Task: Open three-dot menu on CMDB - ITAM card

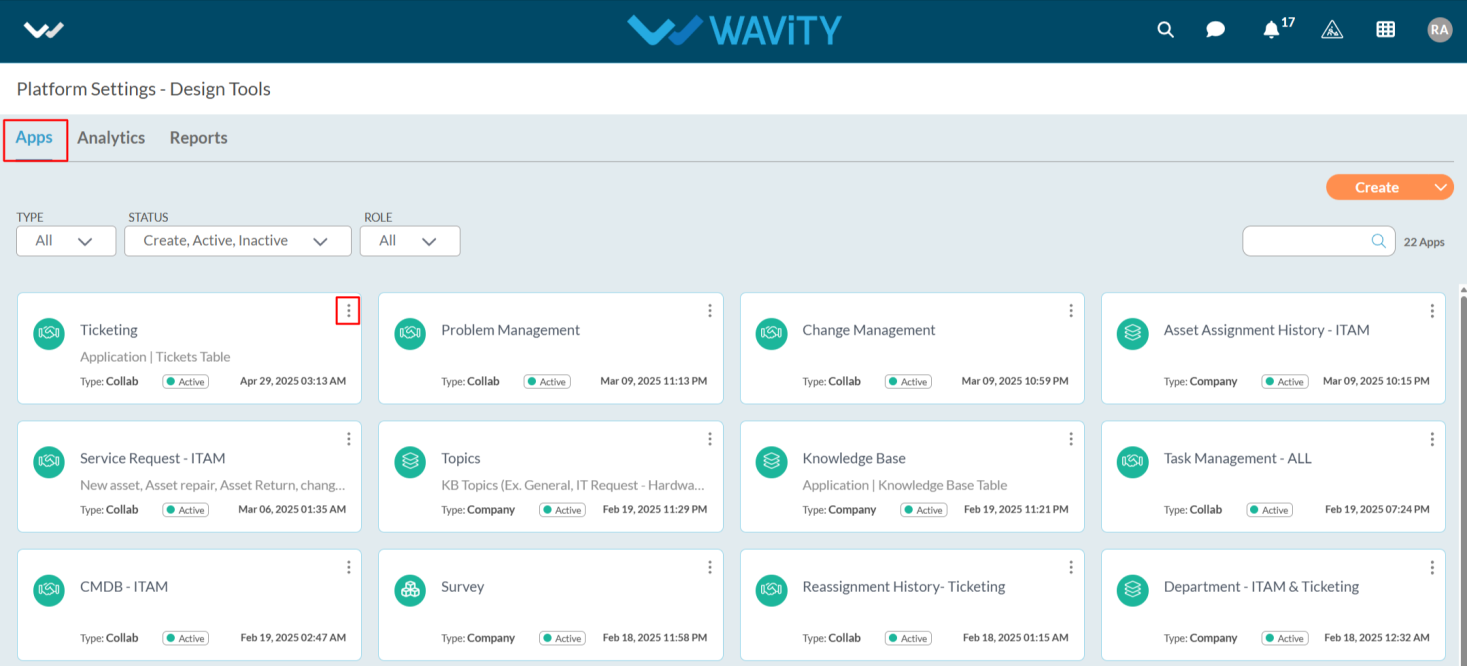Action: (348, 567)
